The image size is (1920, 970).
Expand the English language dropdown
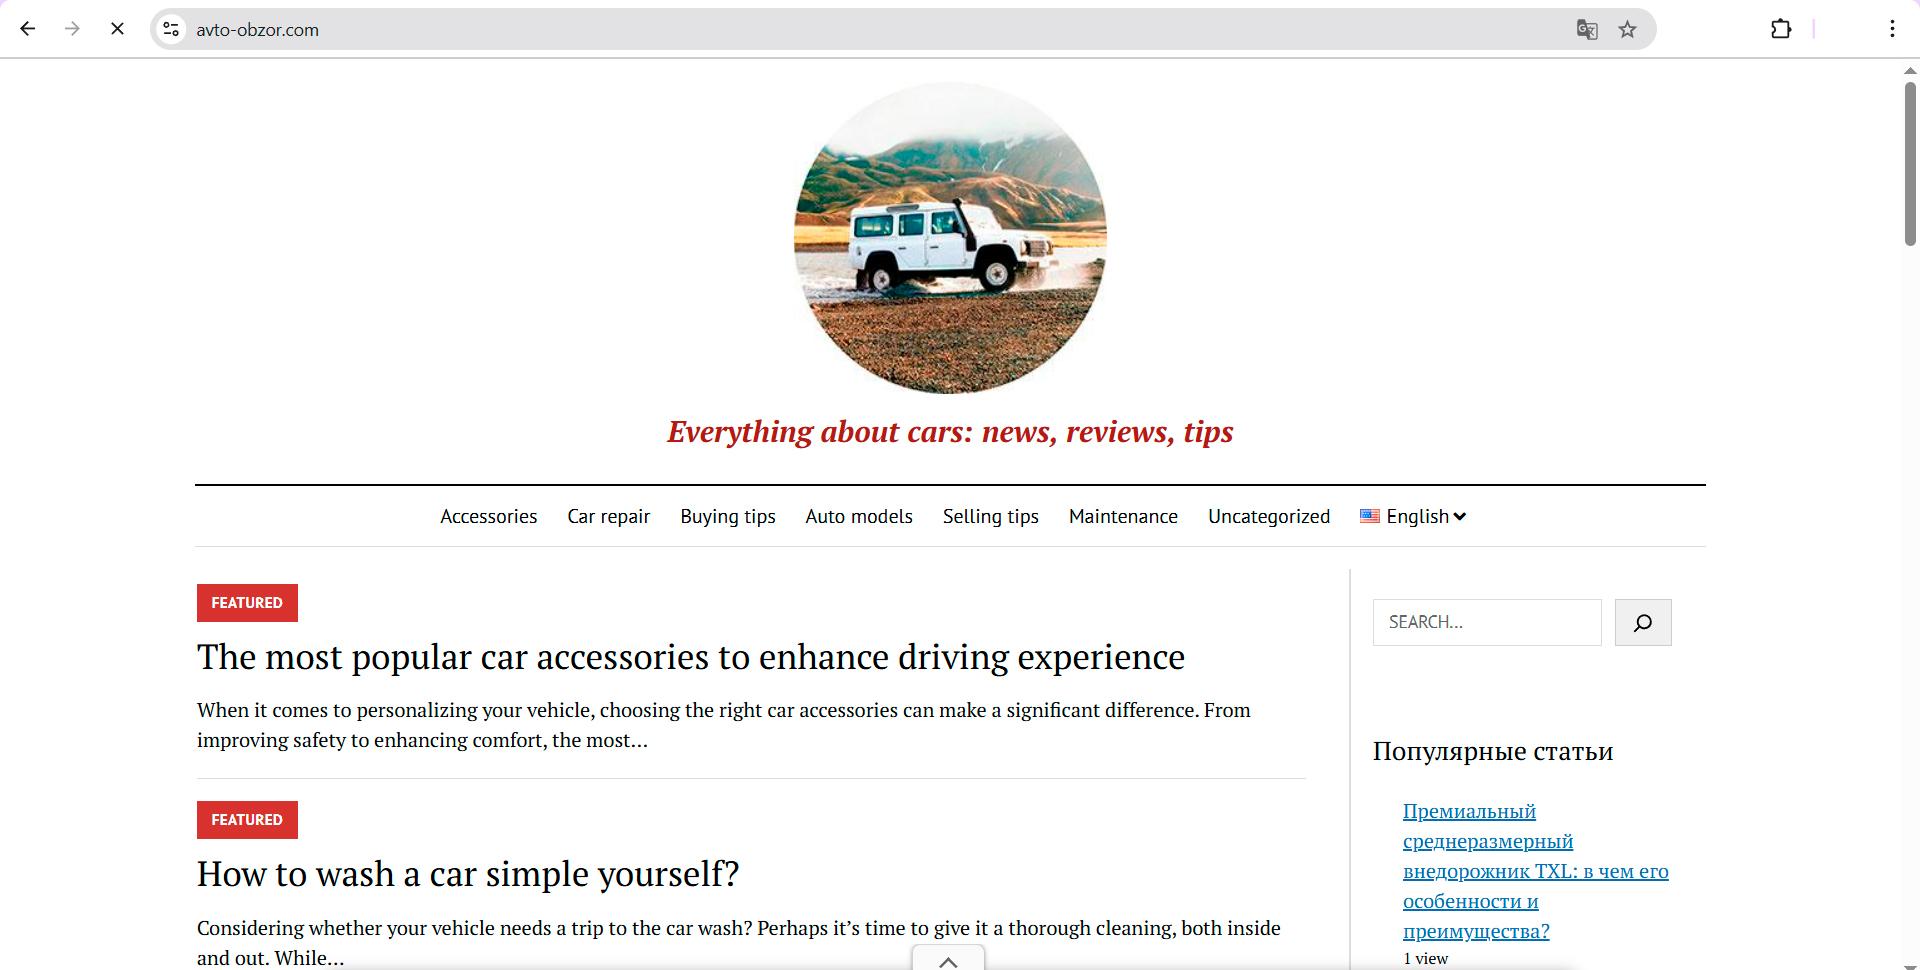point(1413,516)
